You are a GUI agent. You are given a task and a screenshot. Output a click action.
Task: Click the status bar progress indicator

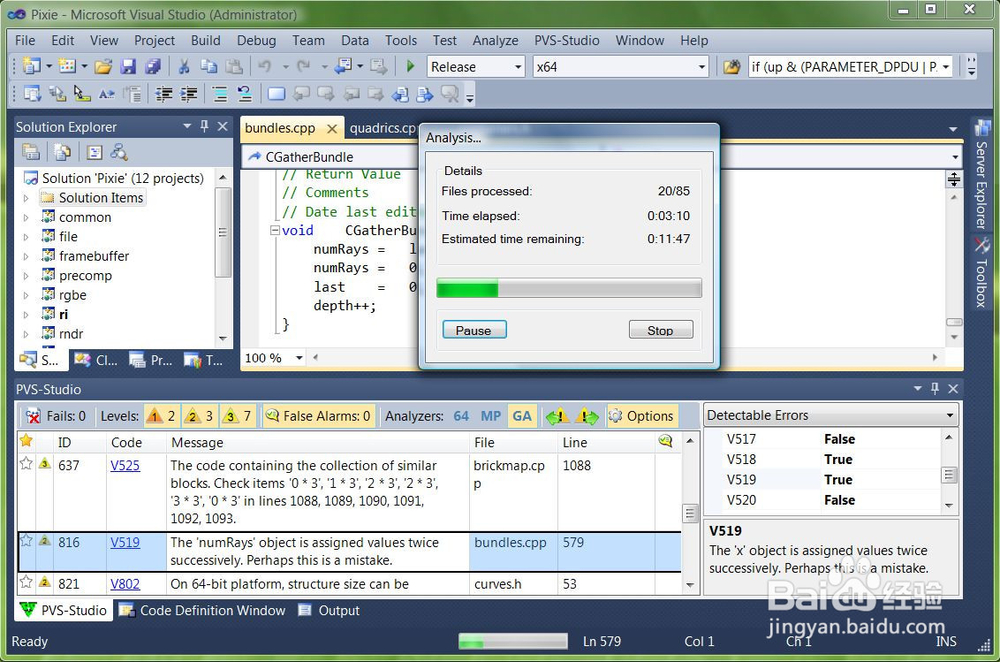513,641
